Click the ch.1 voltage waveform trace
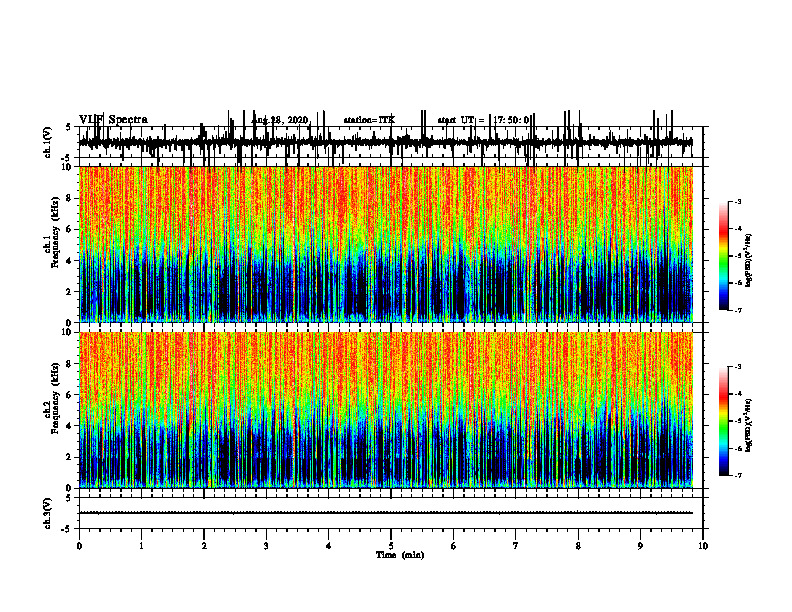The image size is (792, 612). (385, 142)
